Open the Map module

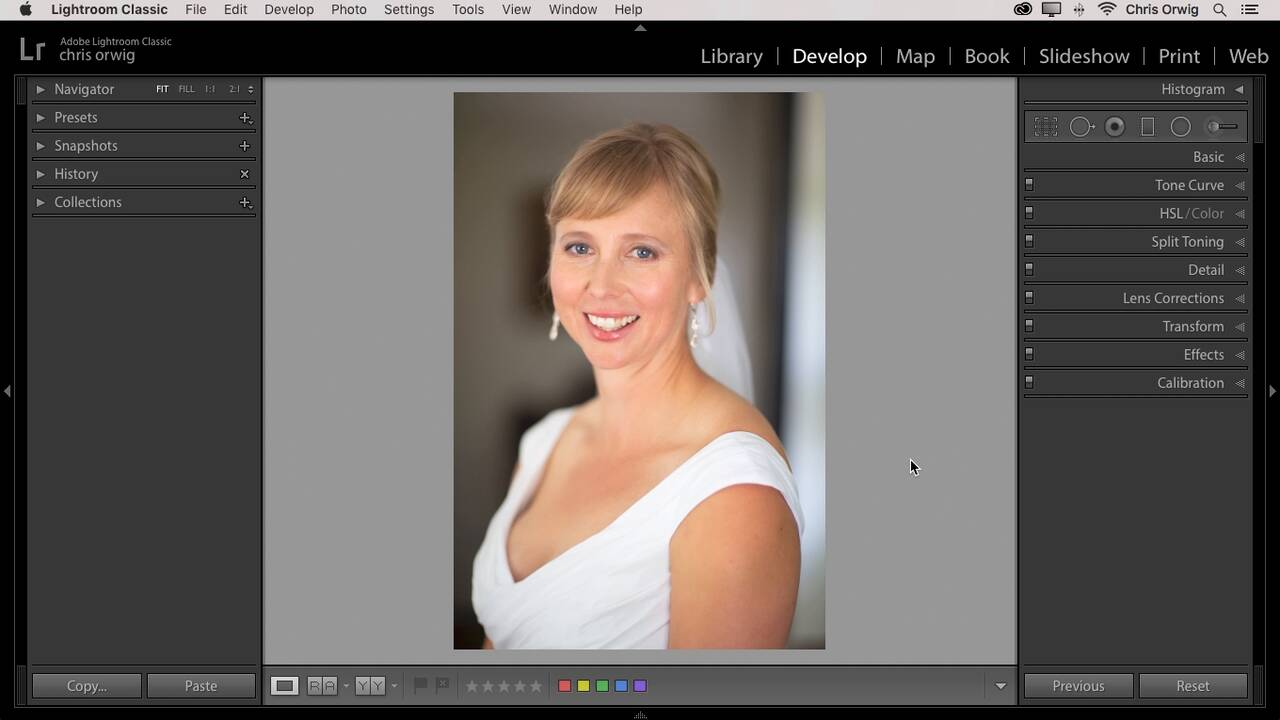[x=915, y=56]
